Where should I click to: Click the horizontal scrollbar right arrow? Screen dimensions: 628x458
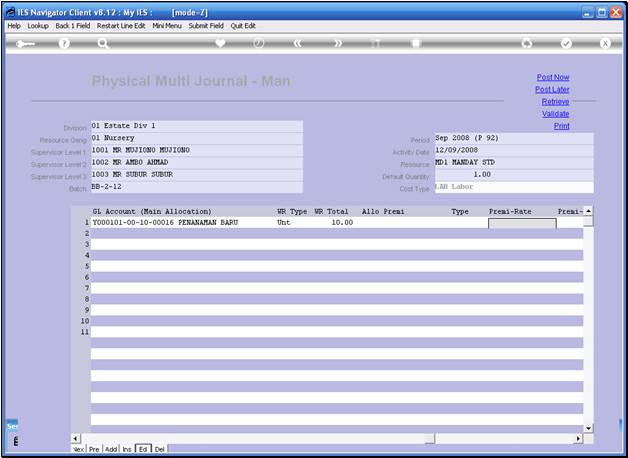click(578, 439)
